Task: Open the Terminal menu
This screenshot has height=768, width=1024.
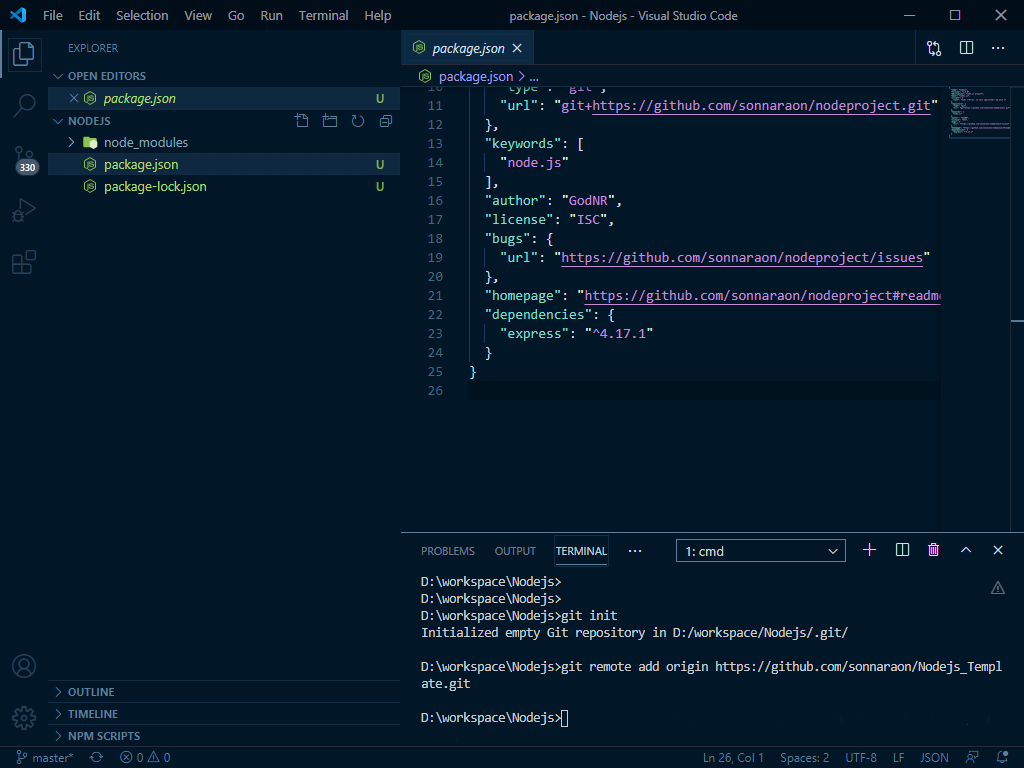Action: 323,15
